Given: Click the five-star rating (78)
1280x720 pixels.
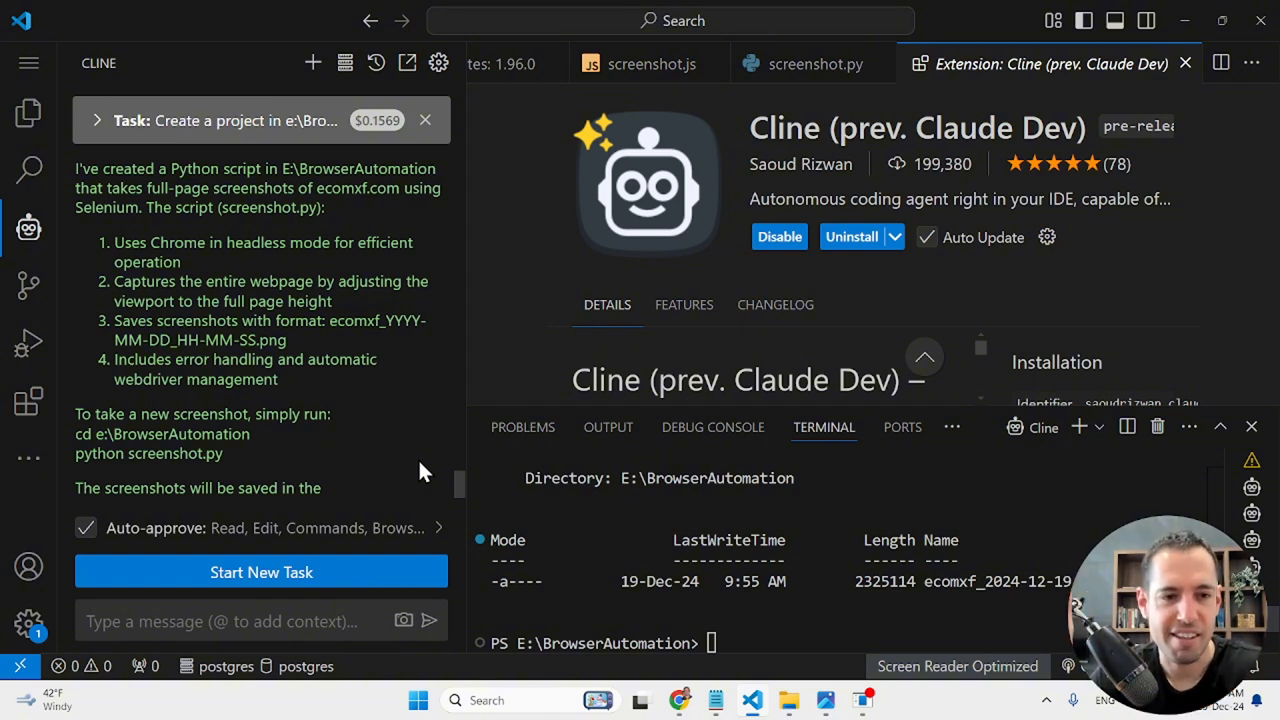Looking at the screenshot, I should pos(1068,164).
